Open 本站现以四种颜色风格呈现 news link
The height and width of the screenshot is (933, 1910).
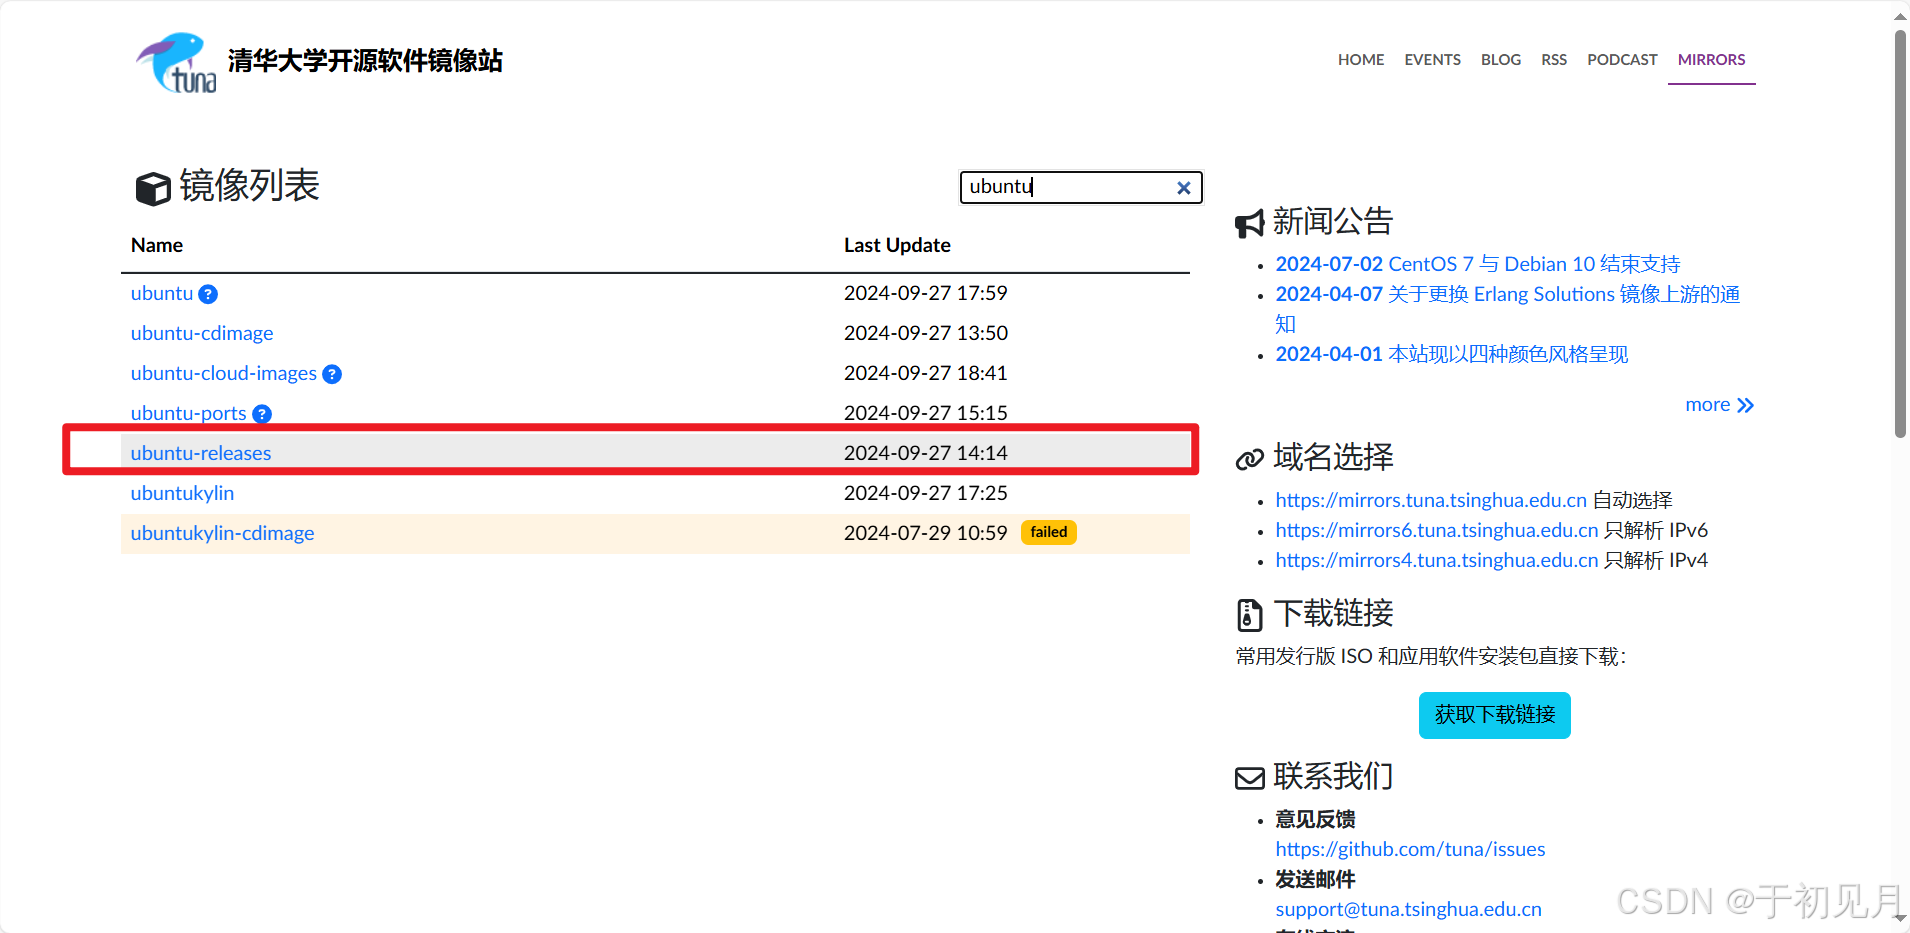click(x=1452, y=354)
